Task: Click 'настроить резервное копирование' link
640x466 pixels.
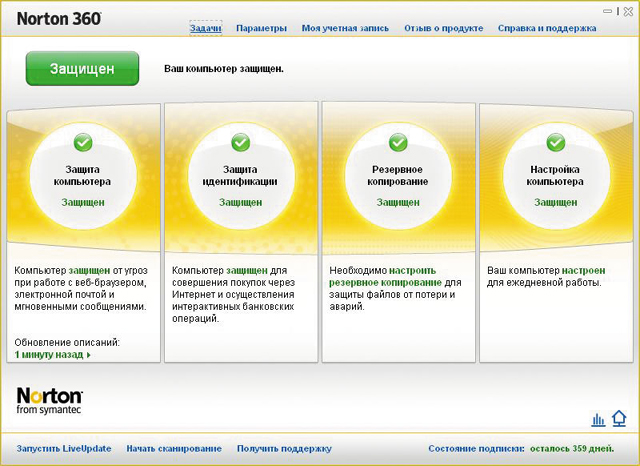Action: (x=385, y=276)
